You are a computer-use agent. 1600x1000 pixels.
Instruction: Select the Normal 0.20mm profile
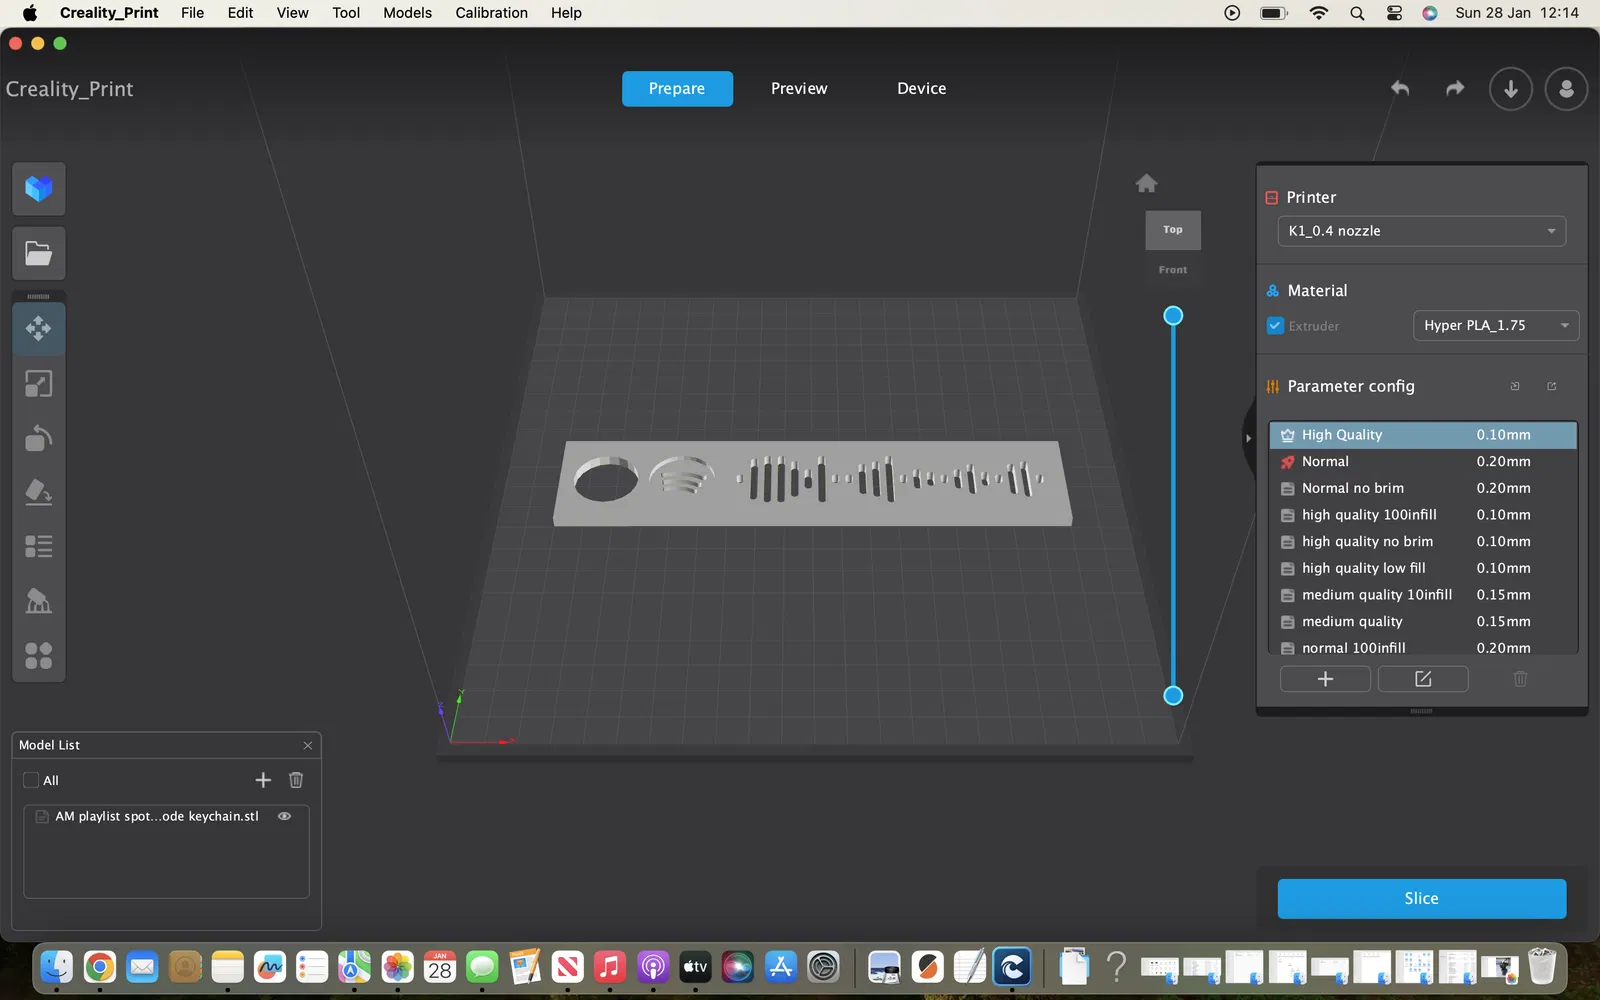[x=1423, y=461]
